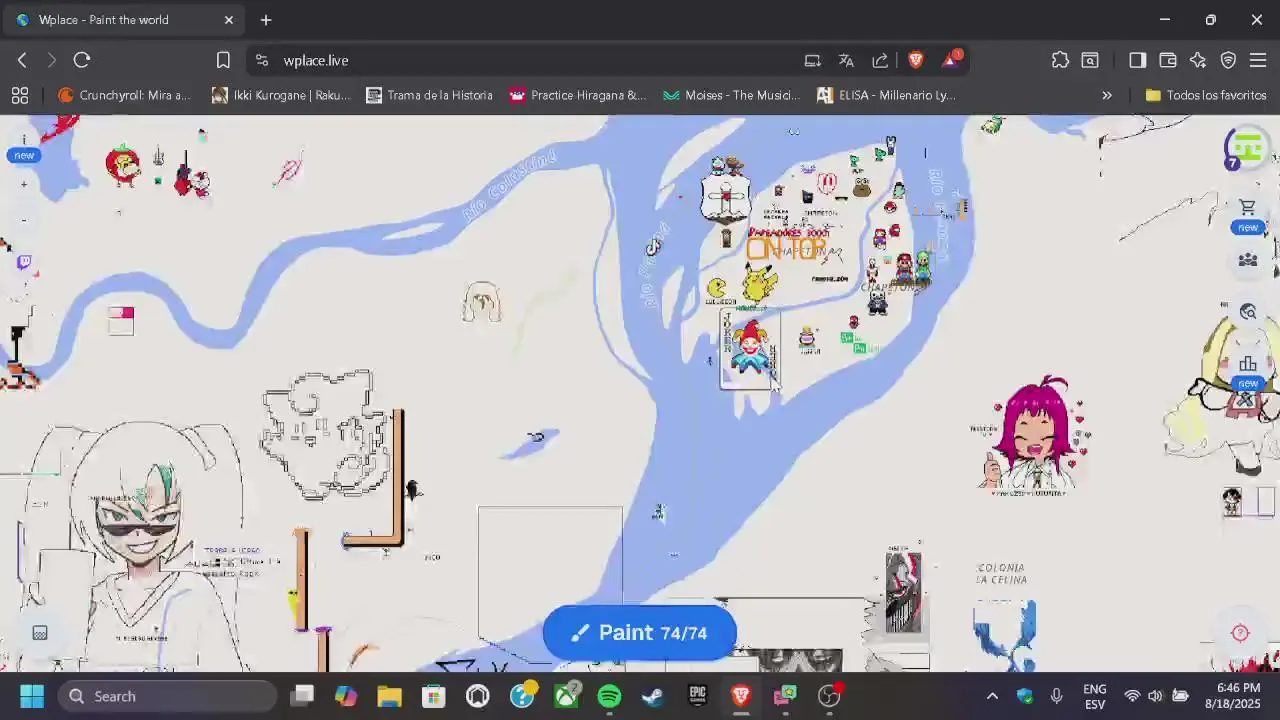Open the Twitch link icon
Viewport: 1280px width, 720px height.
24,263
